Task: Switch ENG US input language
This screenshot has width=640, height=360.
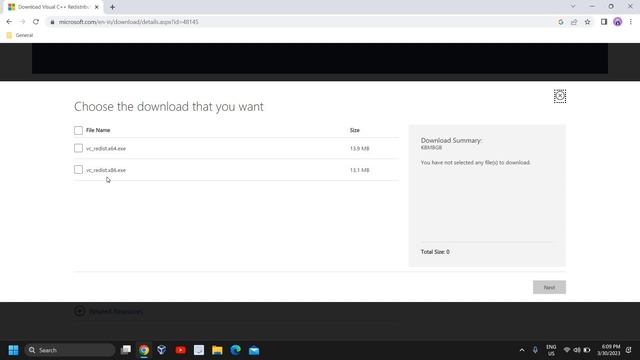Action: pos(551,350)
